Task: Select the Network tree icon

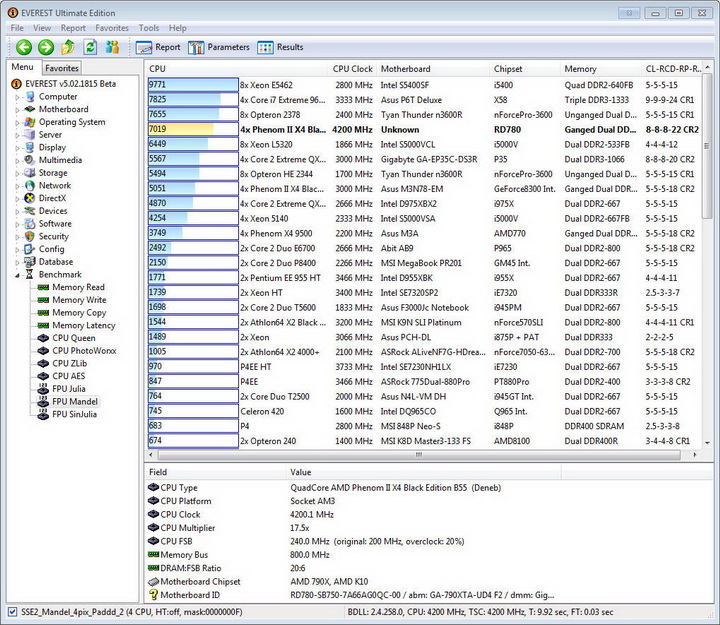Action: [x=30, y=186]
